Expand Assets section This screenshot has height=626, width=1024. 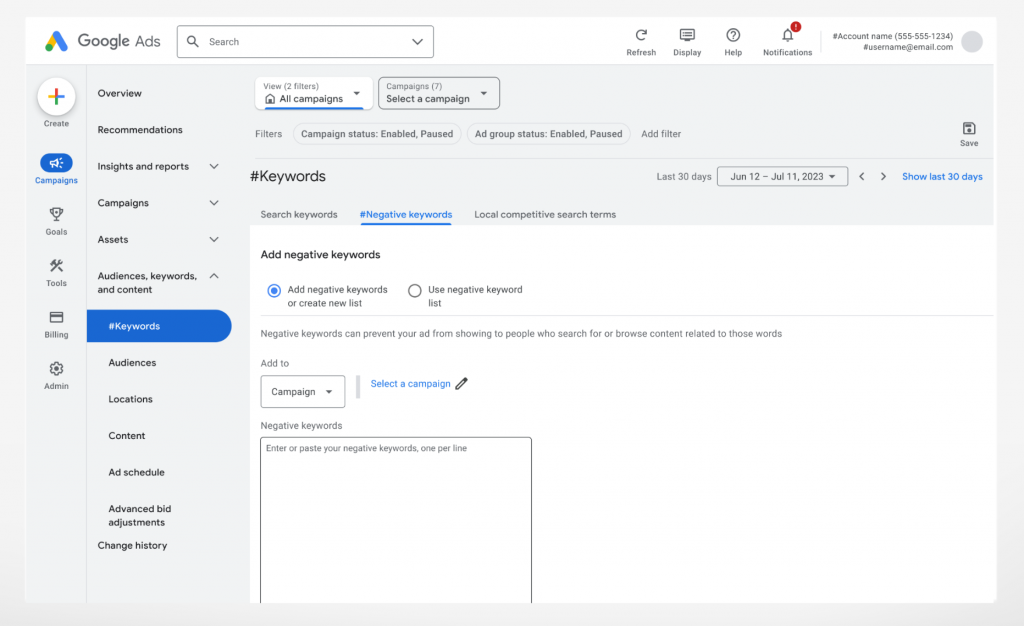pyautogui.click(x=214, y=240)
